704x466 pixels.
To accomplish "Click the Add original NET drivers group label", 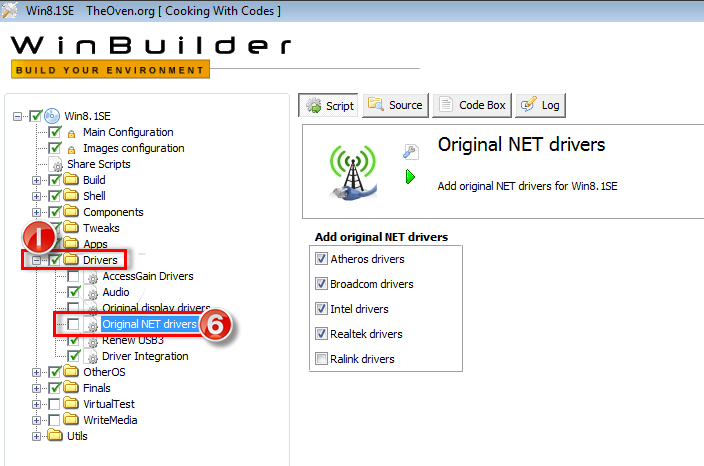I will (x=381, y=237).
